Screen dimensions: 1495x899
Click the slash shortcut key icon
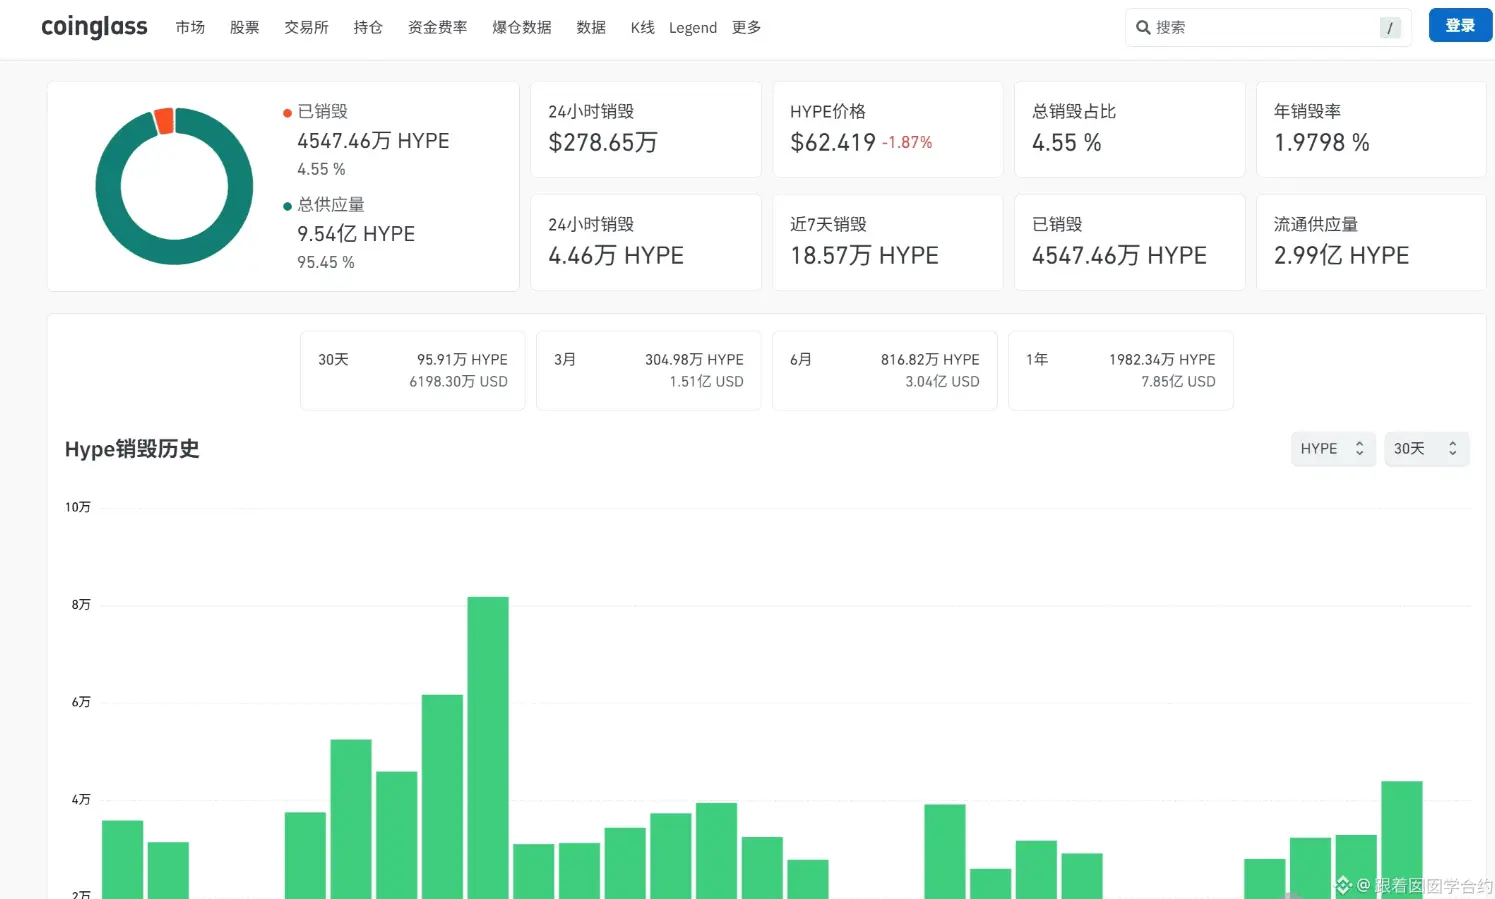(1390, 28)
